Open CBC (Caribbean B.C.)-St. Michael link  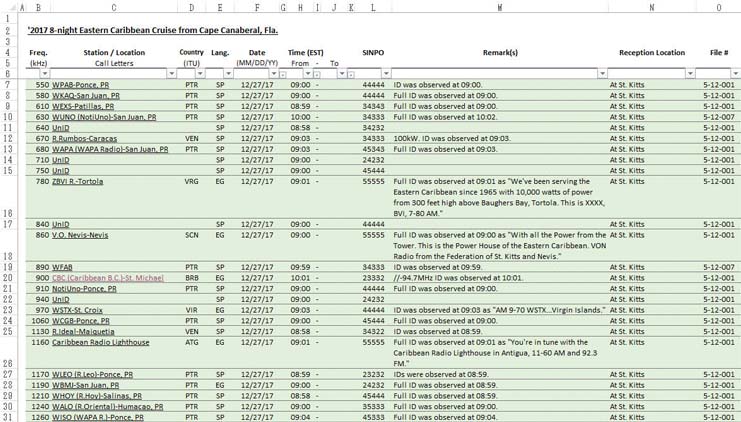click(x=108, y=278)
